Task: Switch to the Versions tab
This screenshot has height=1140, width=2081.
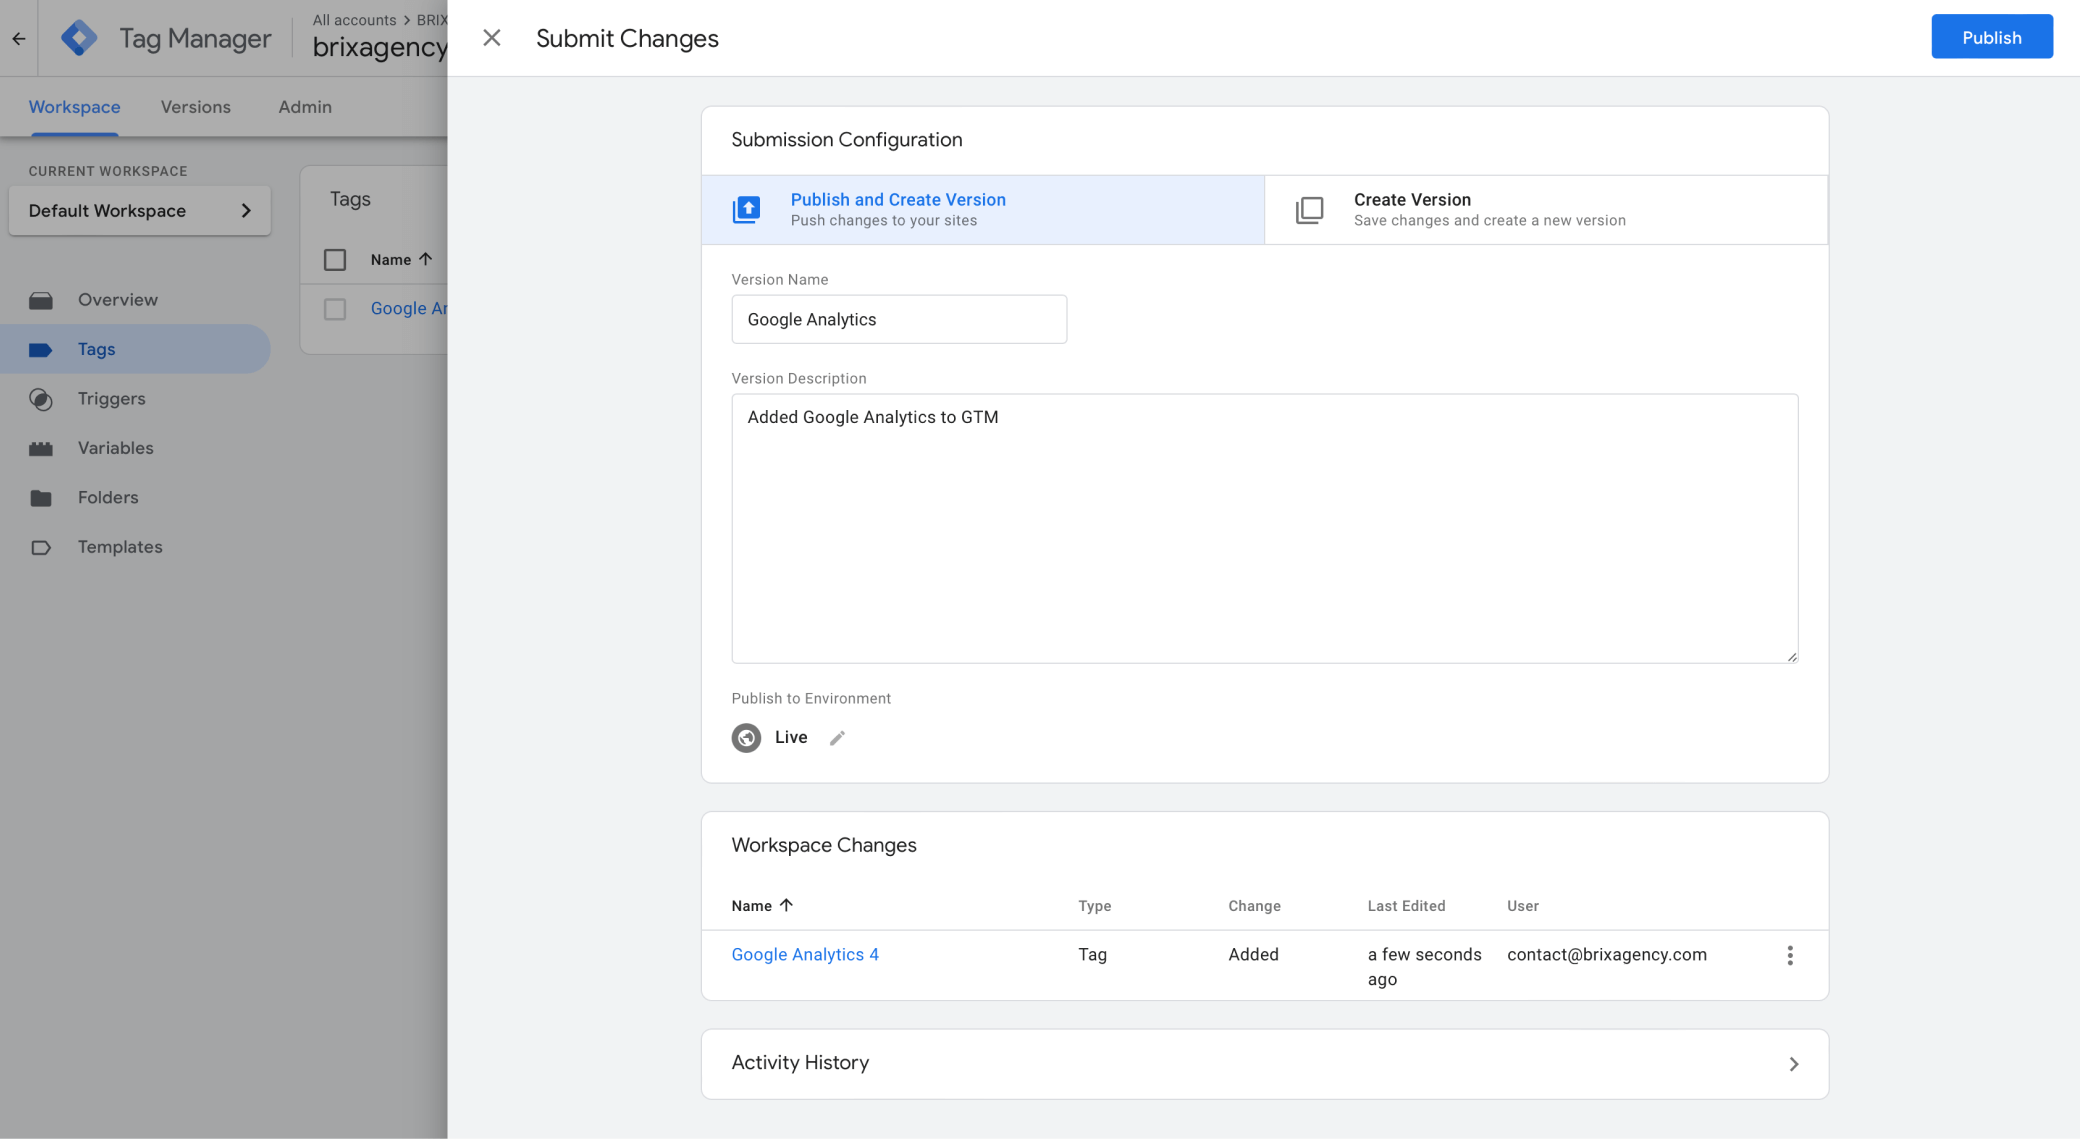Action: pos(195,104)
